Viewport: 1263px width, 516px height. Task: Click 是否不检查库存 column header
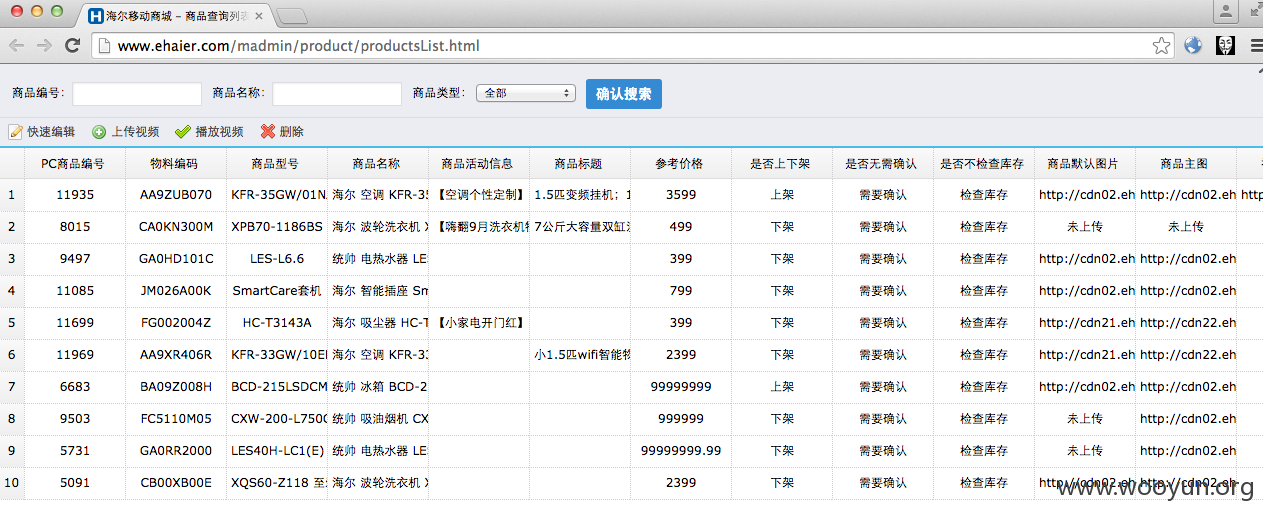click(x=984, y=164)
